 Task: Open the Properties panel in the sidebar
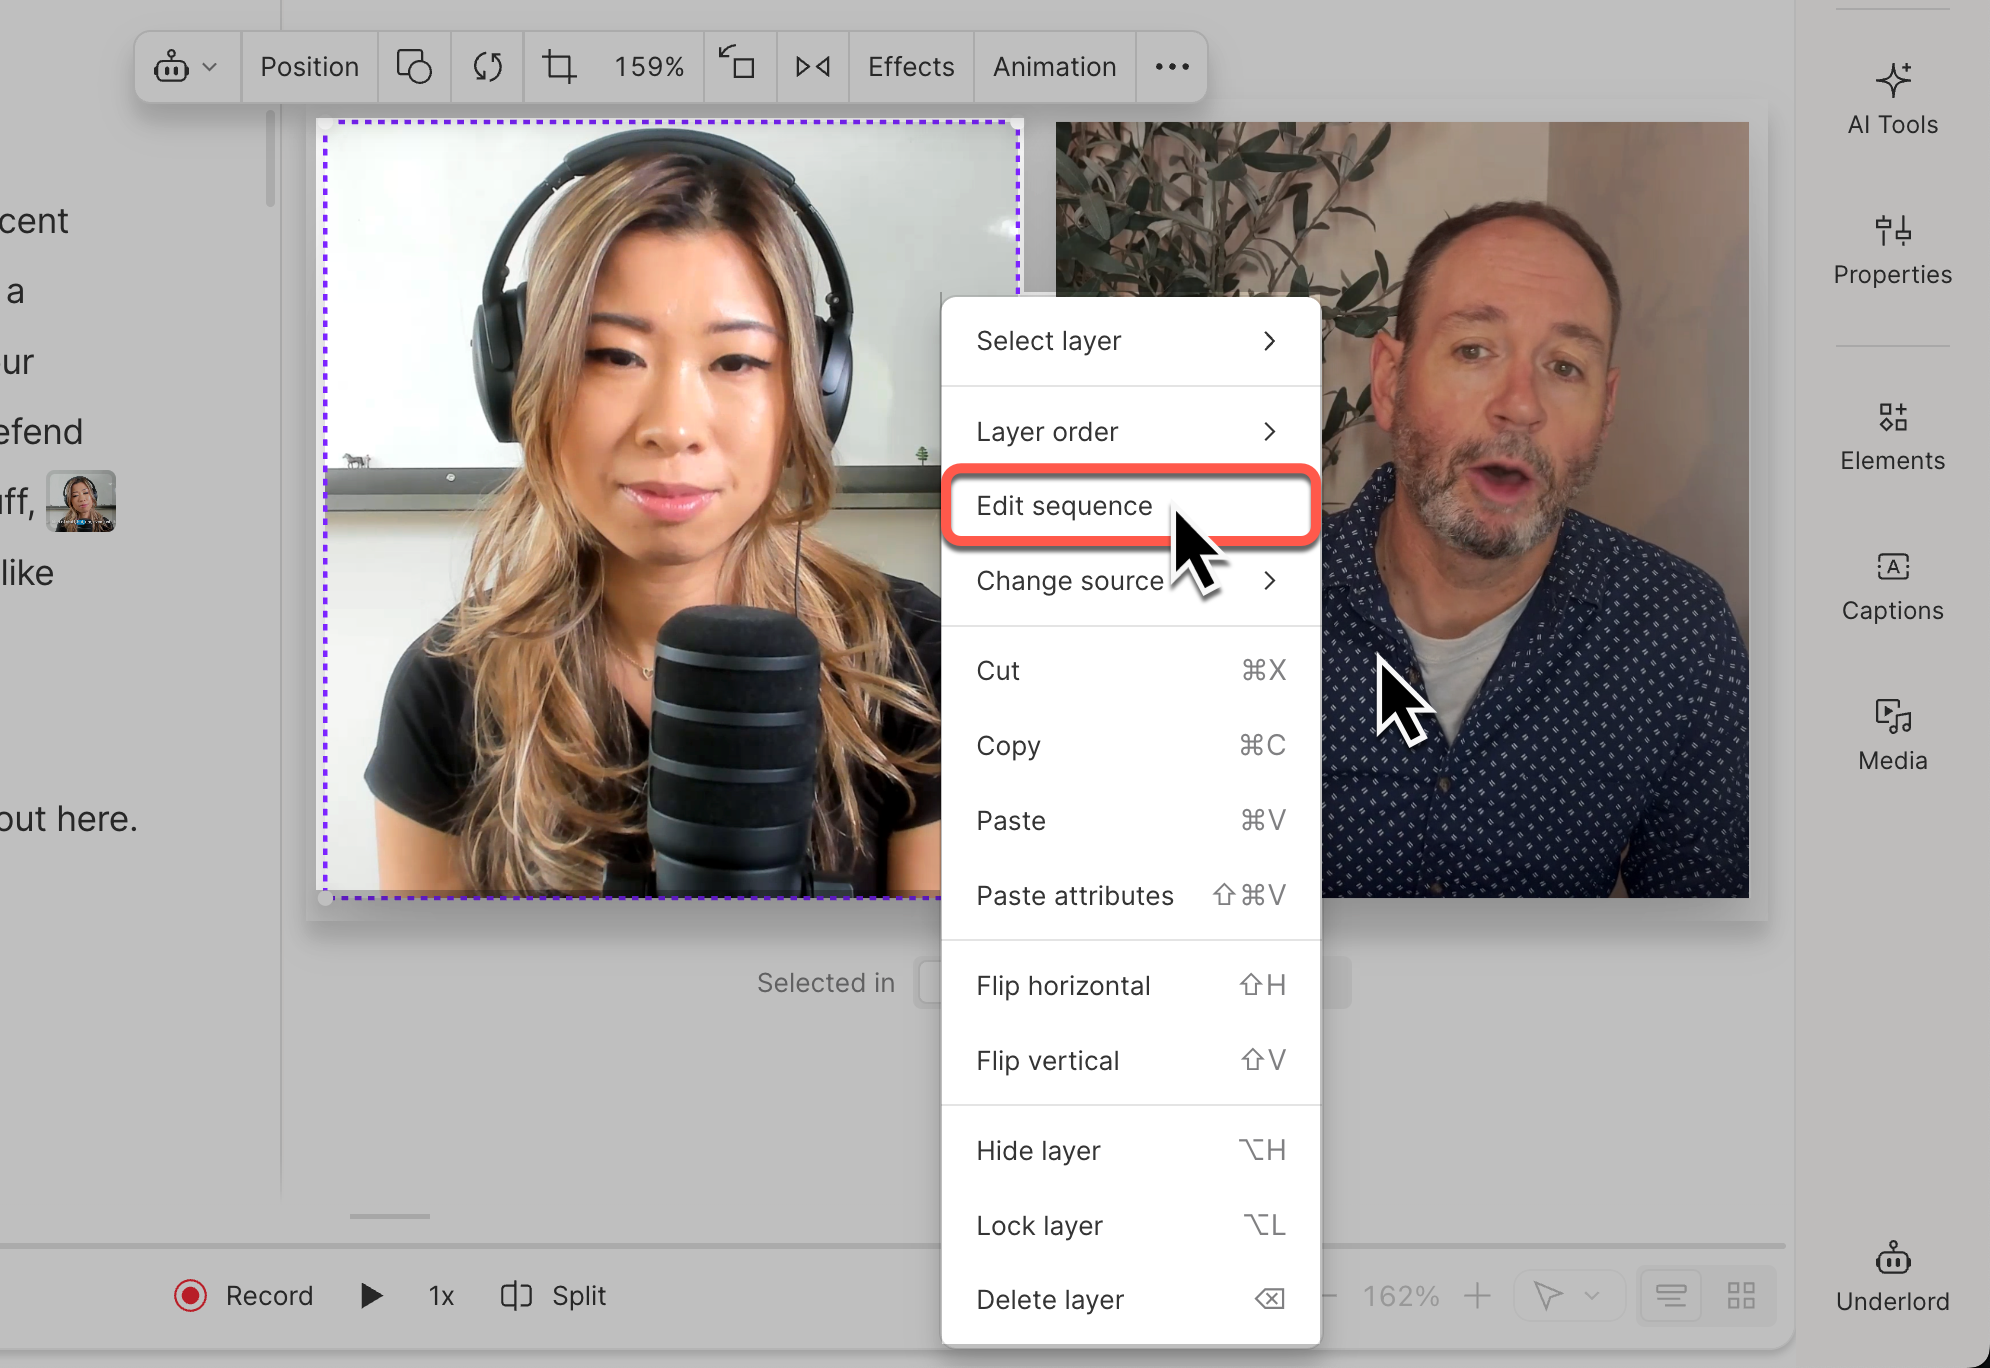(1891, 249)
